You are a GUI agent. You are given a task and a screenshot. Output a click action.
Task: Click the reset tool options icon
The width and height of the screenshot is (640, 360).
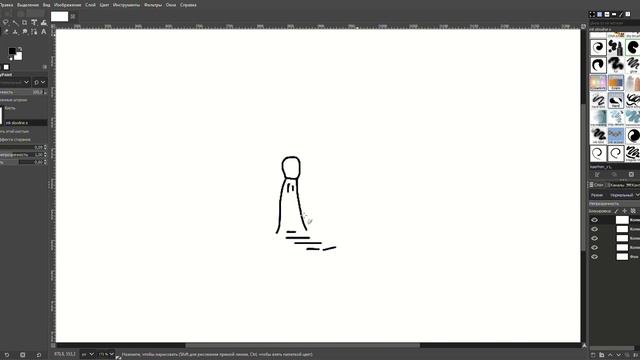click(39, 355)
